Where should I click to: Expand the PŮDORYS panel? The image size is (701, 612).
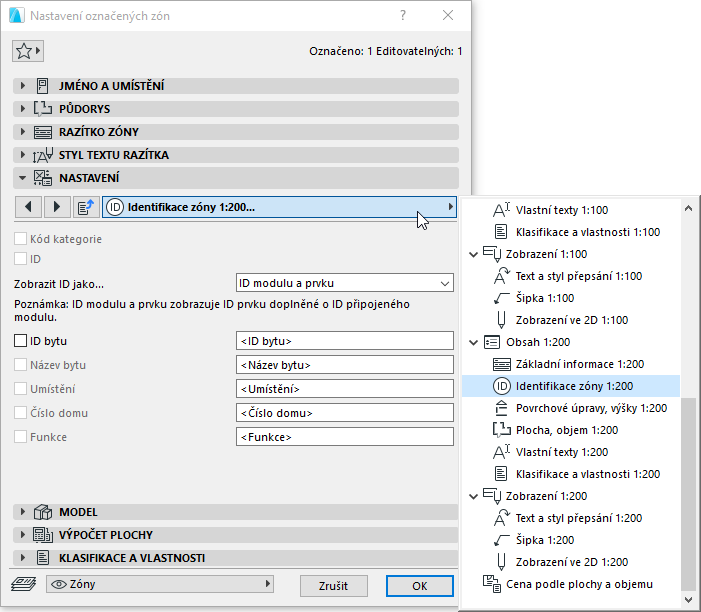coord(22,109)
